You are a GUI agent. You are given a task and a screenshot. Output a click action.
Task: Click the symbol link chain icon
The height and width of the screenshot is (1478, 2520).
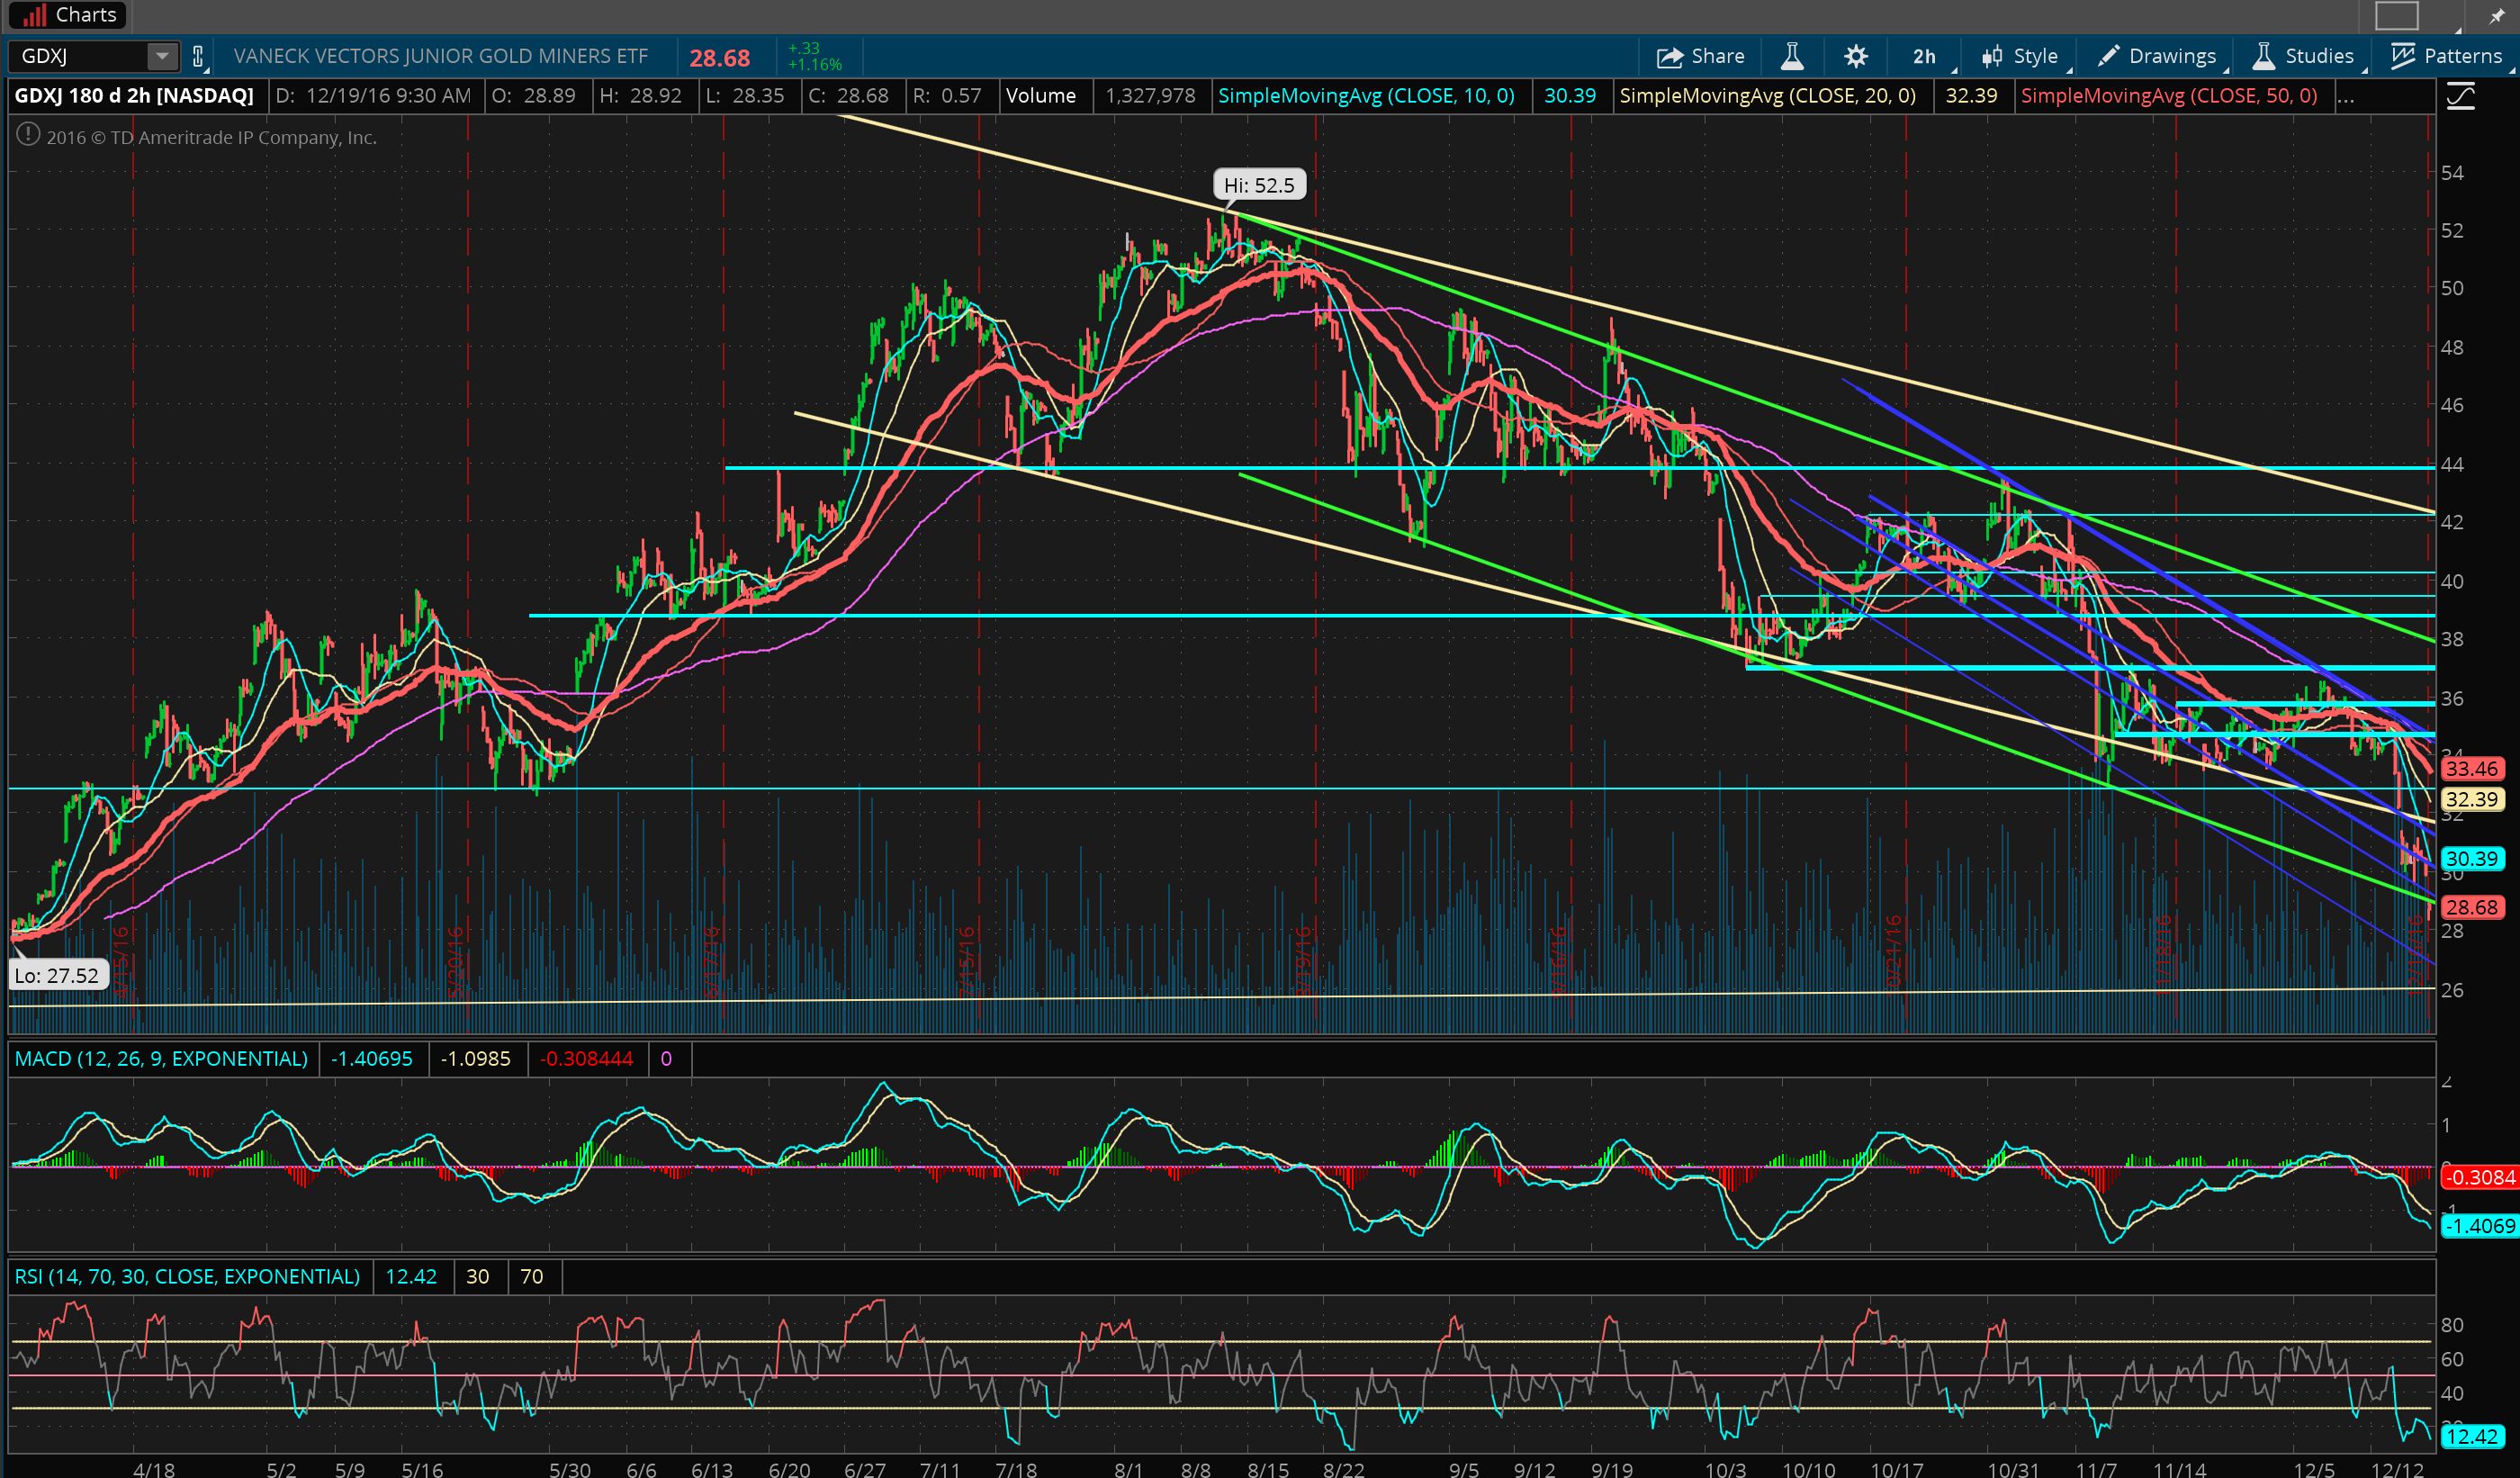coord(198,57)
